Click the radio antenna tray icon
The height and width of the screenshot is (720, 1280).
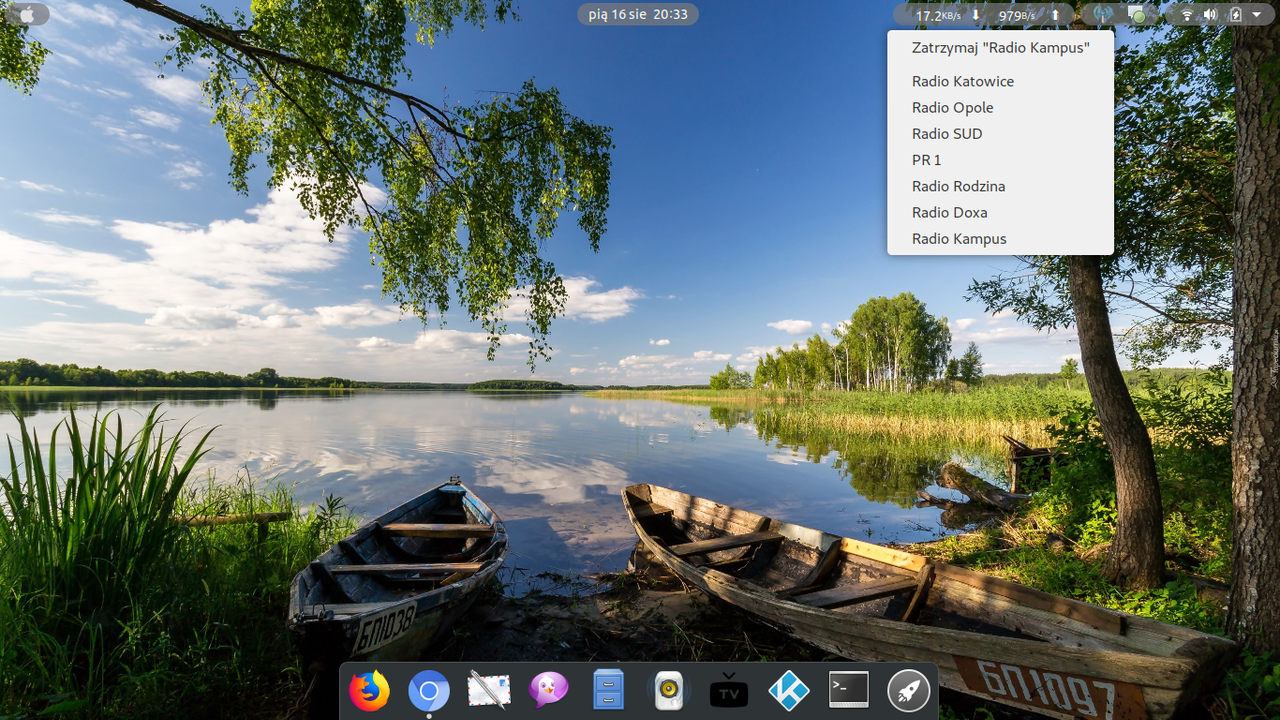[x=1102, y=15]
